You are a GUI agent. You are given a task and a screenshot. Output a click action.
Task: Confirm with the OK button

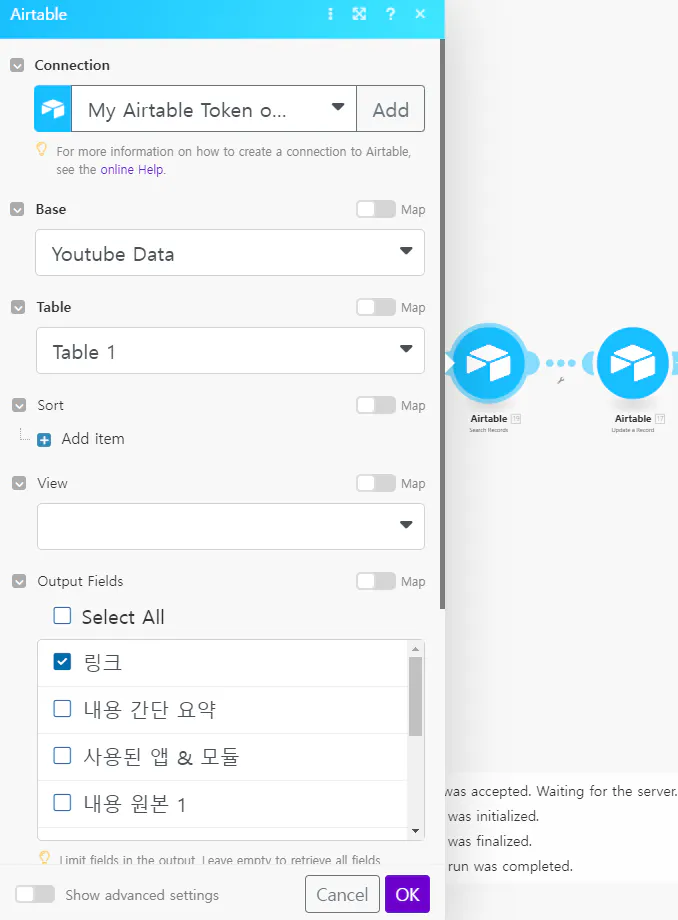[x=408, y=894]
